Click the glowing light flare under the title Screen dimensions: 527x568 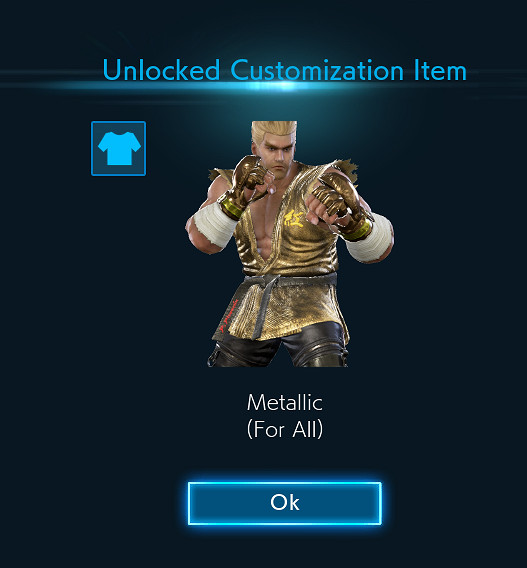click(285, 86)
